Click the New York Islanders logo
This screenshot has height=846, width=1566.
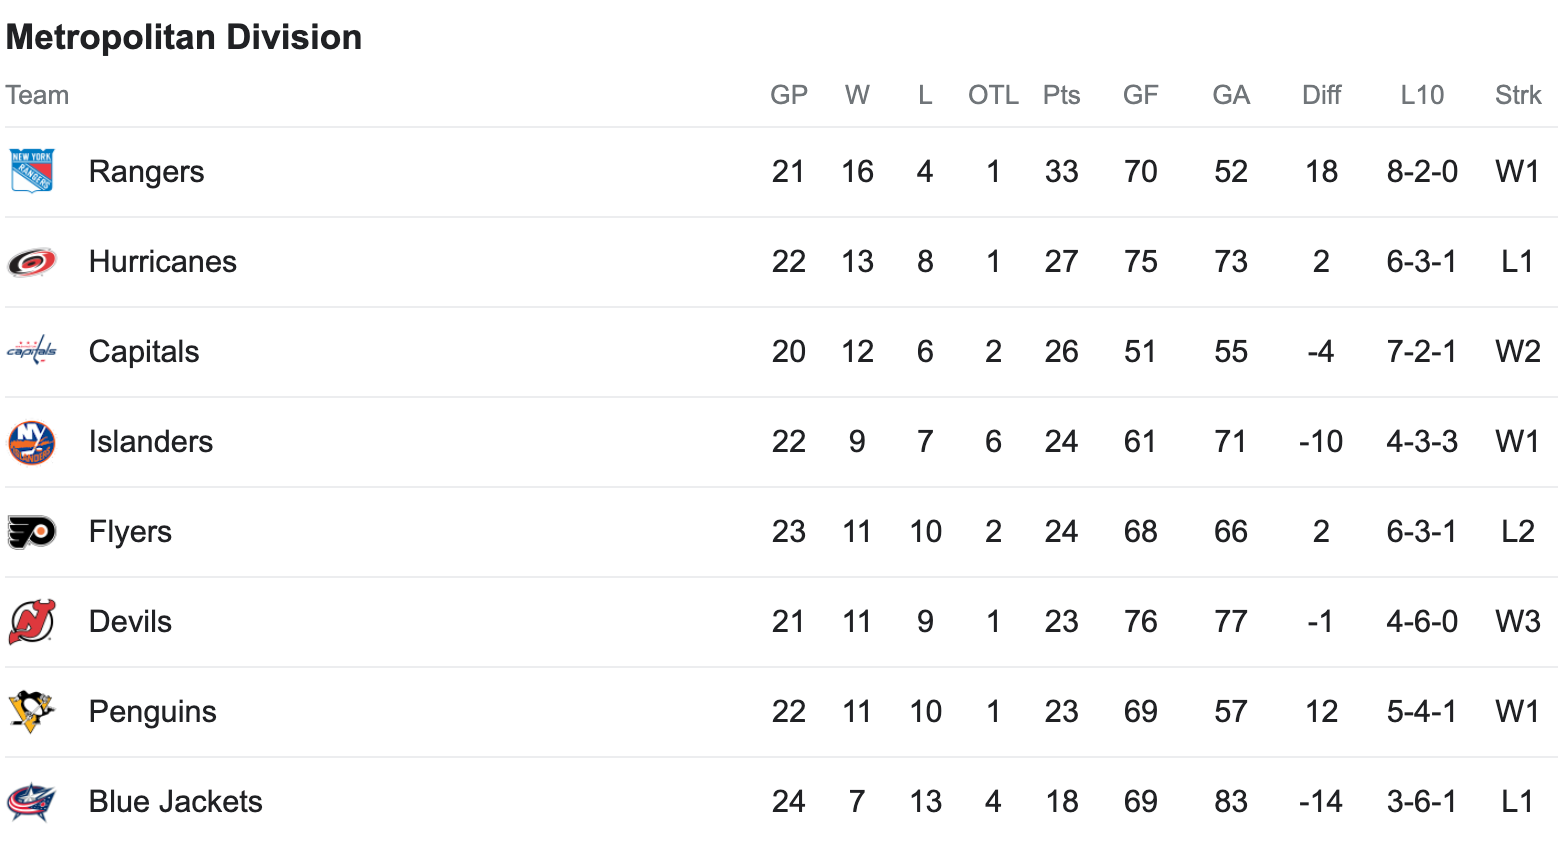[32, 442]
